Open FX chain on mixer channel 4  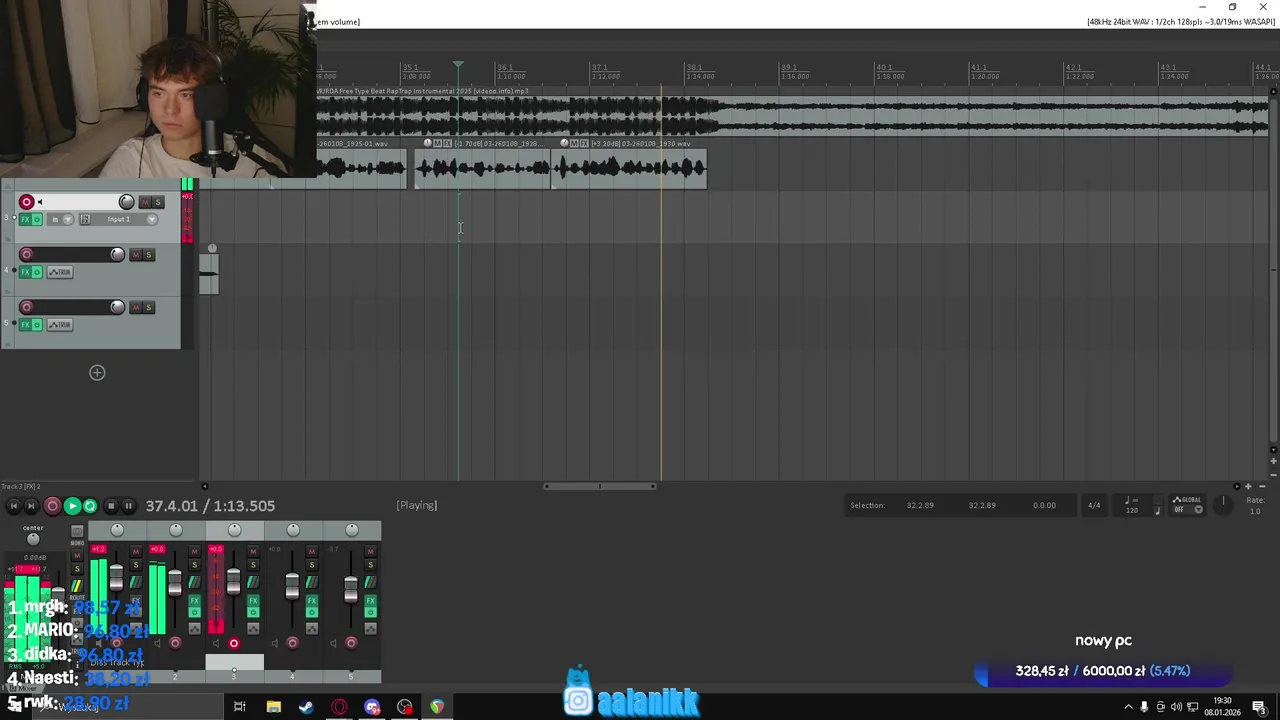pos(311,600)
